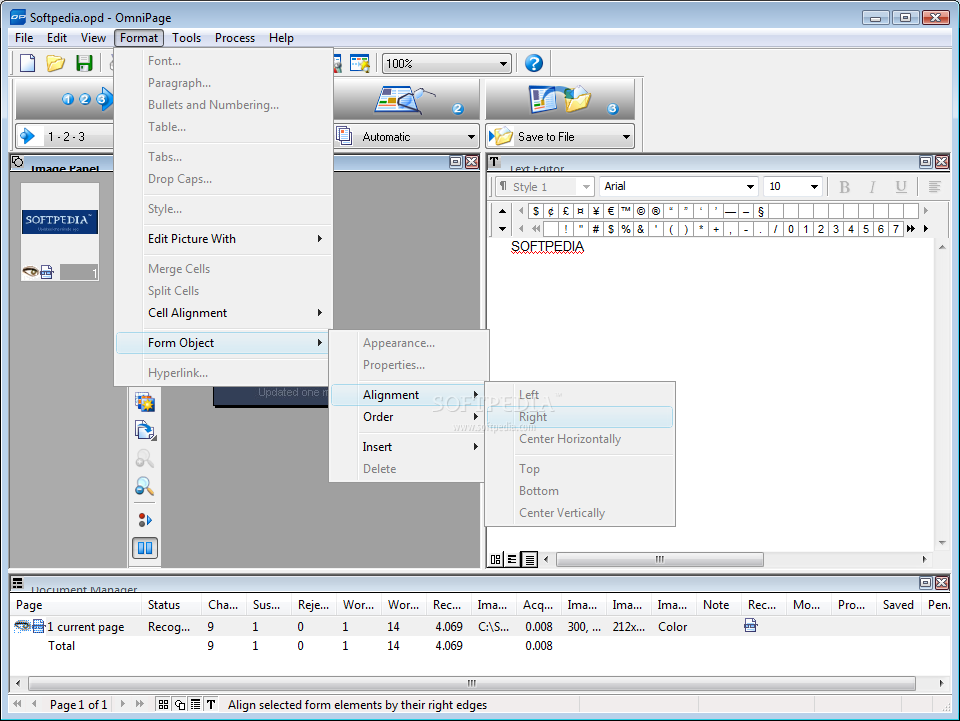Insert the pound £ character

[566, 211]
